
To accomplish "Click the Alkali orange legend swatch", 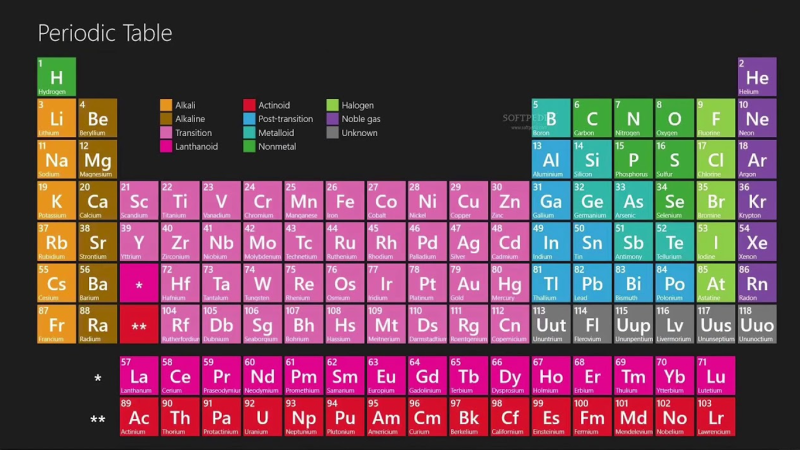I will (x=166, y=105).
